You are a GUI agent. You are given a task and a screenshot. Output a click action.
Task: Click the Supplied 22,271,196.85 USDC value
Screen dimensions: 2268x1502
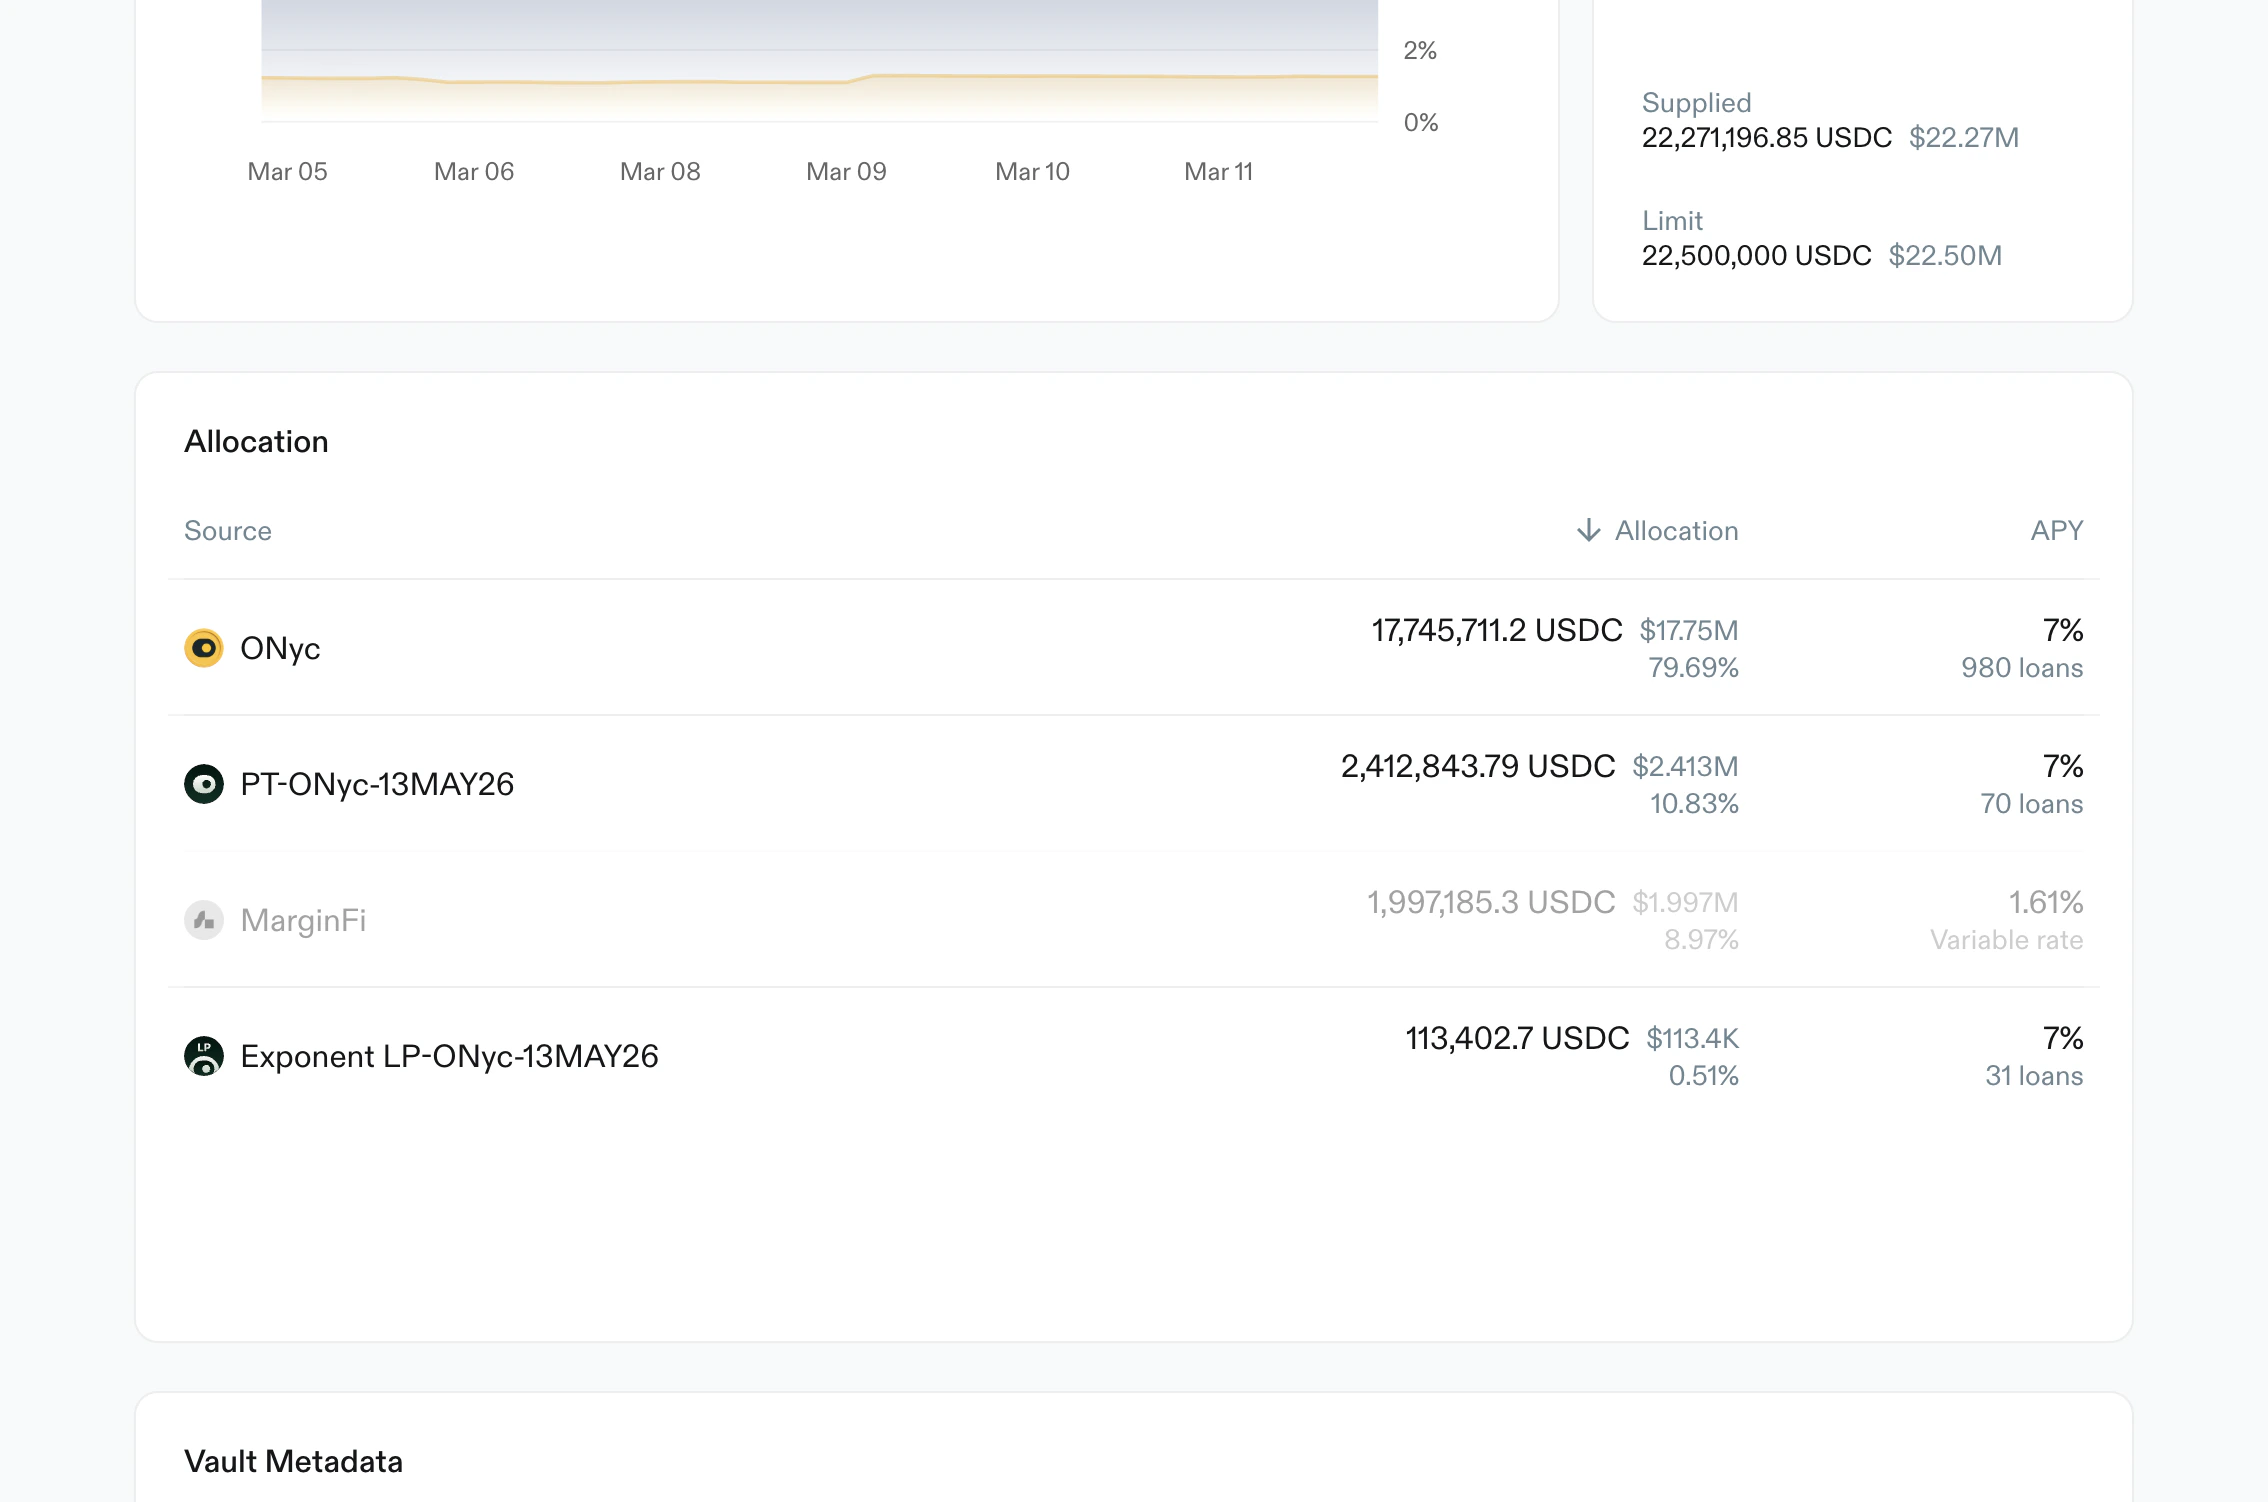pyautogui.click(x=1766, y=138)
